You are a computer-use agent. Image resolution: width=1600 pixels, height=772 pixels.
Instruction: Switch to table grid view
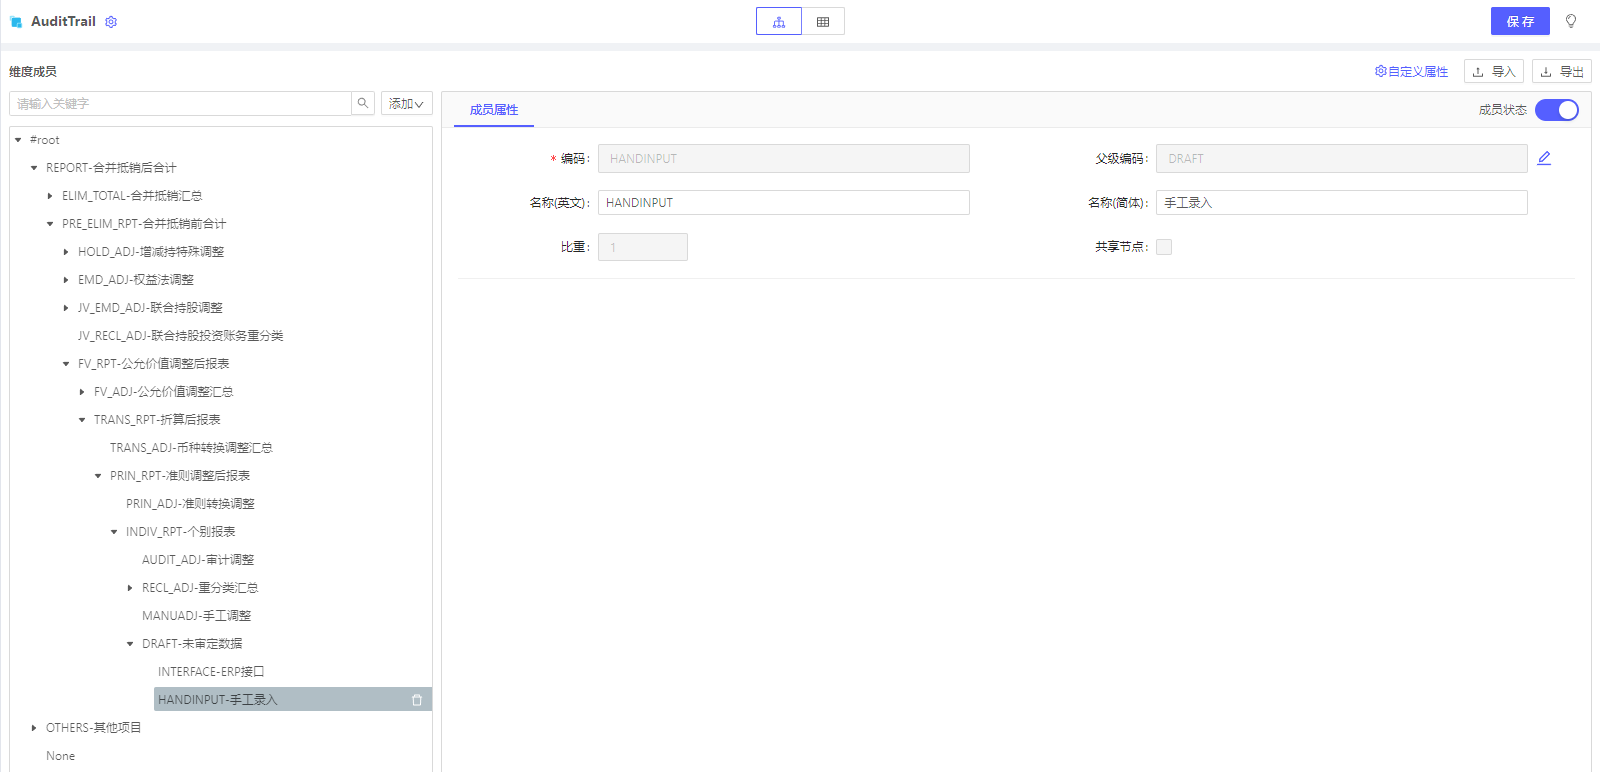point(823,22)
